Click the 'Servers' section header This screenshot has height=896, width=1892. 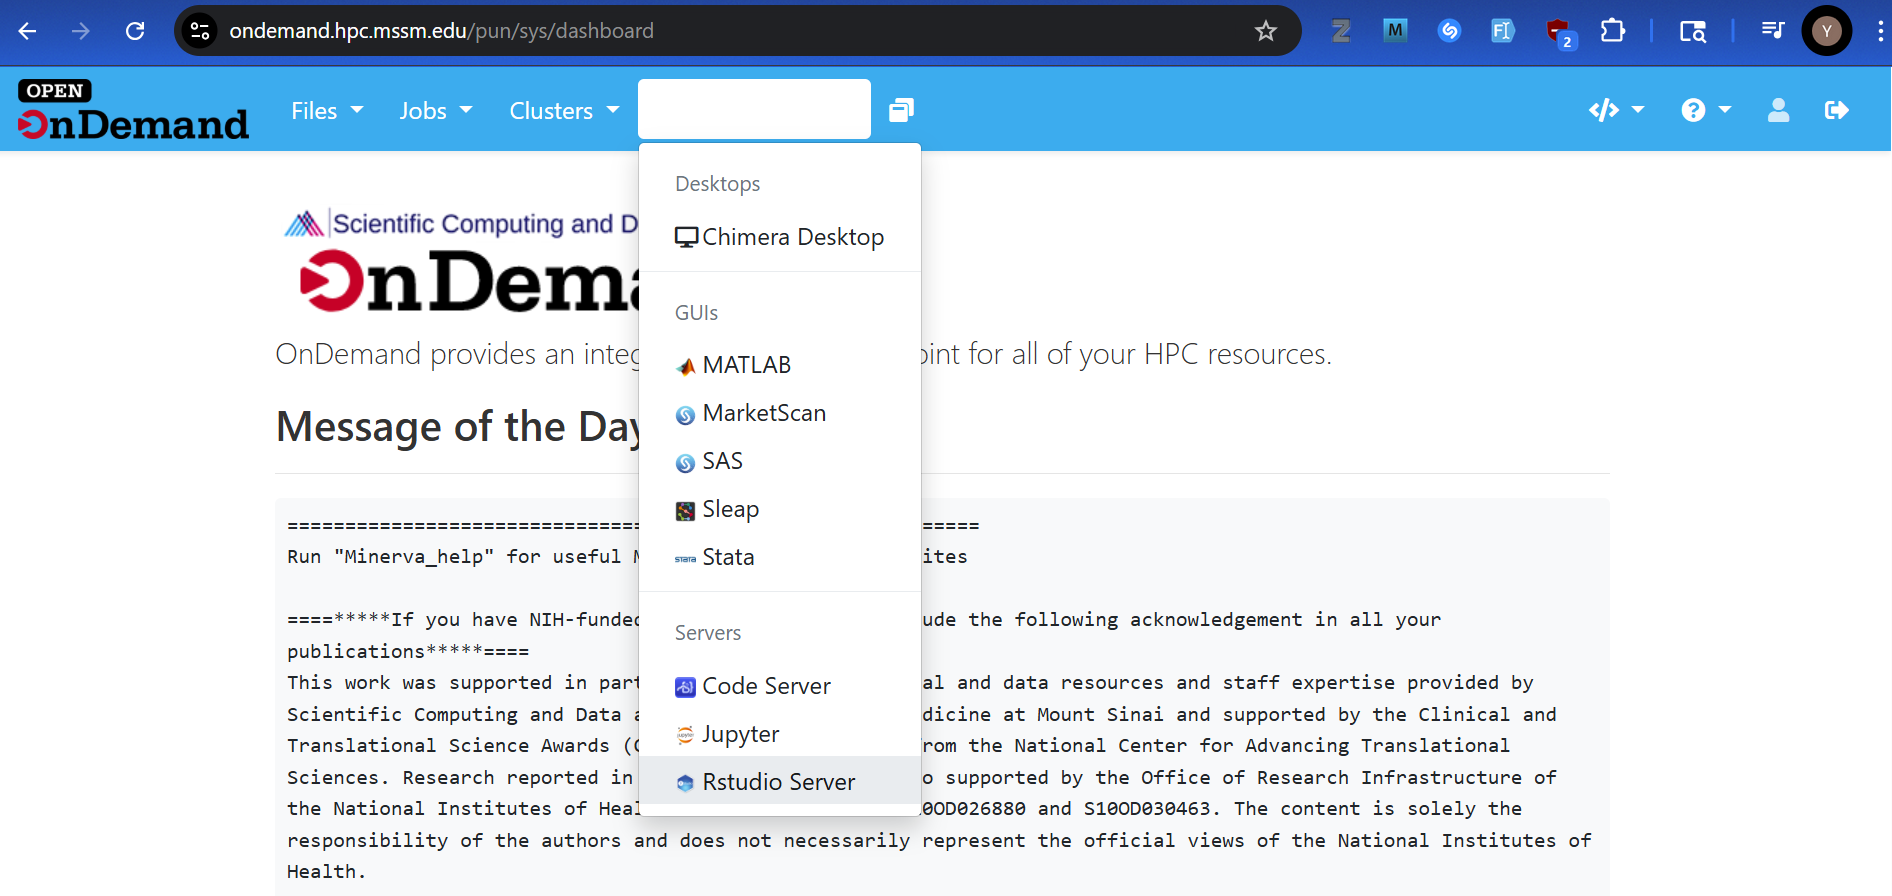708,633
